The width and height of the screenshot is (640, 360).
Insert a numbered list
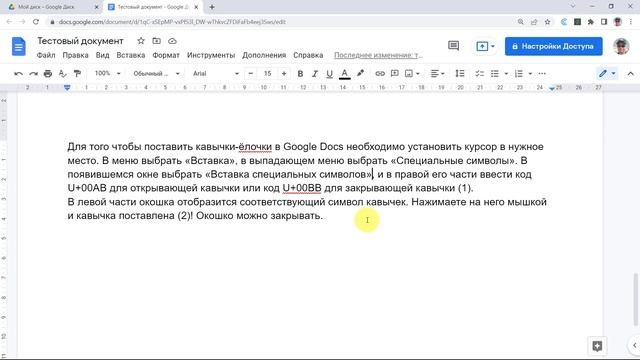[519, 73]
